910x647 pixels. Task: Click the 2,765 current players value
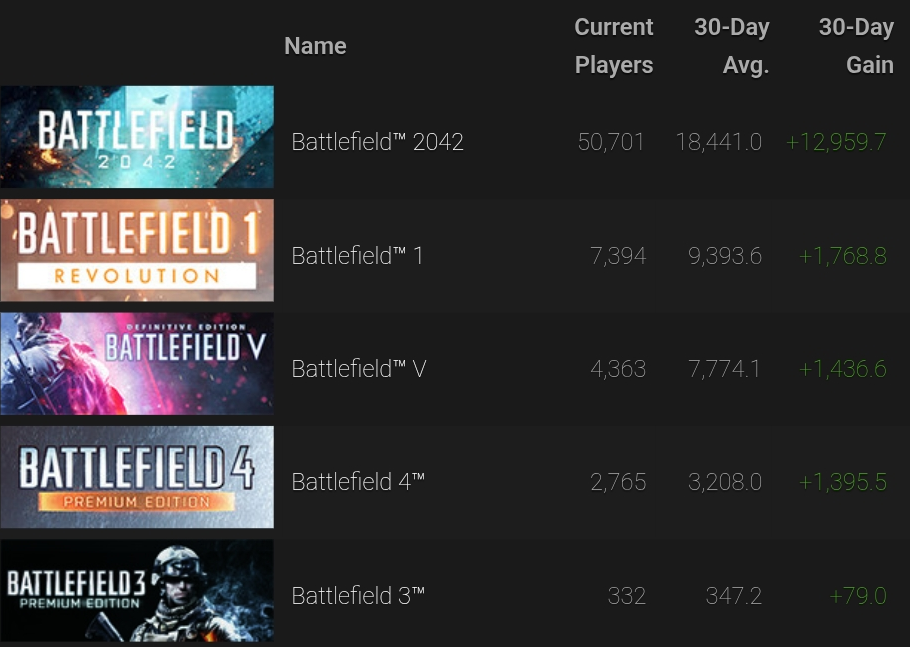[x=618, y=482]
